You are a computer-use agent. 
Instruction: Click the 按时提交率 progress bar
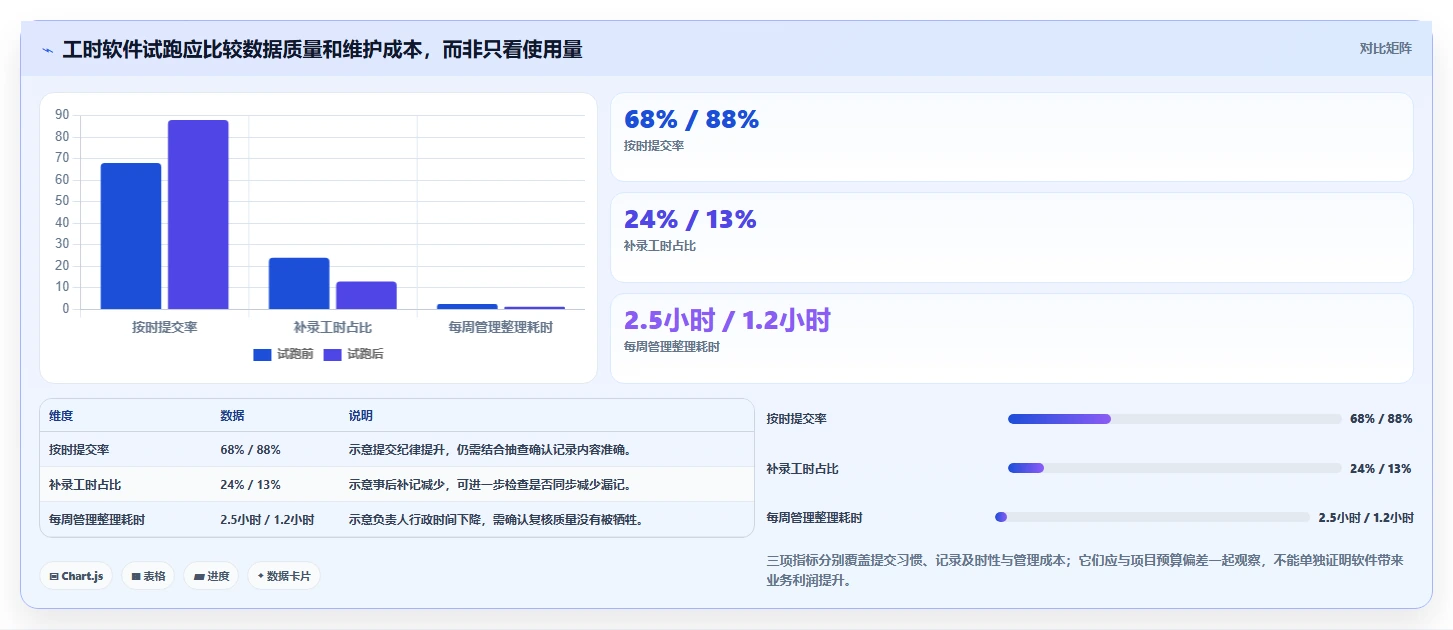click(1174, 419)
